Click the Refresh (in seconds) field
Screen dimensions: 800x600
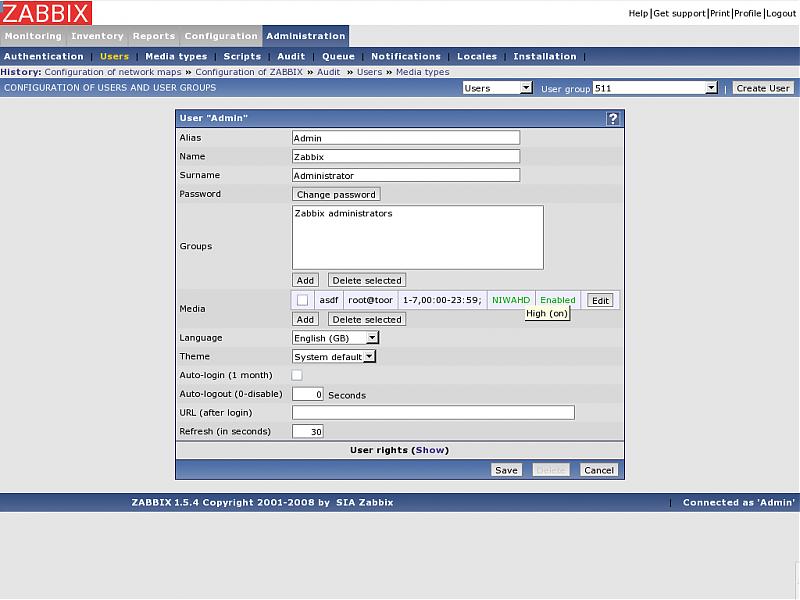click(308, 431)
